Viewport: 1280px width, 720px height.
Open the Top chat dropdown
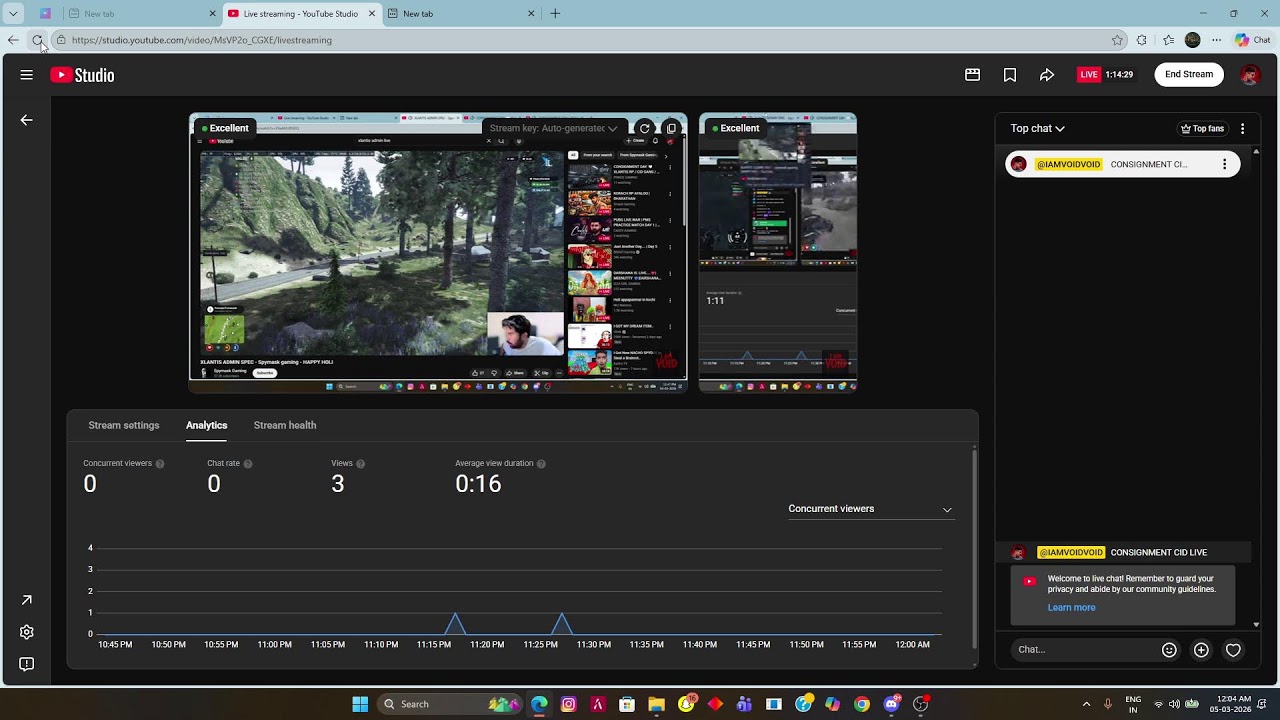pos(1037,128)
